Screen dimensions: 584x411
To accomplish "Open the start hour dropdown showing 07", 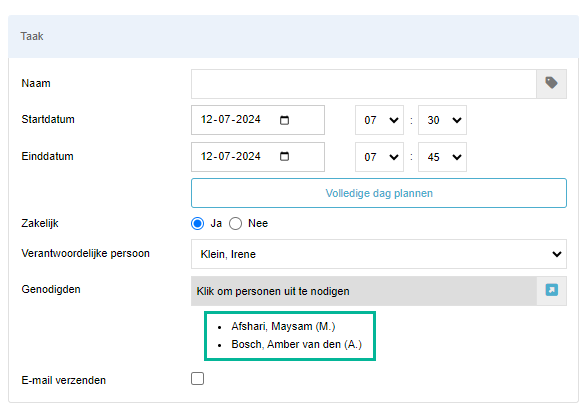I will (x=379, y=120).
